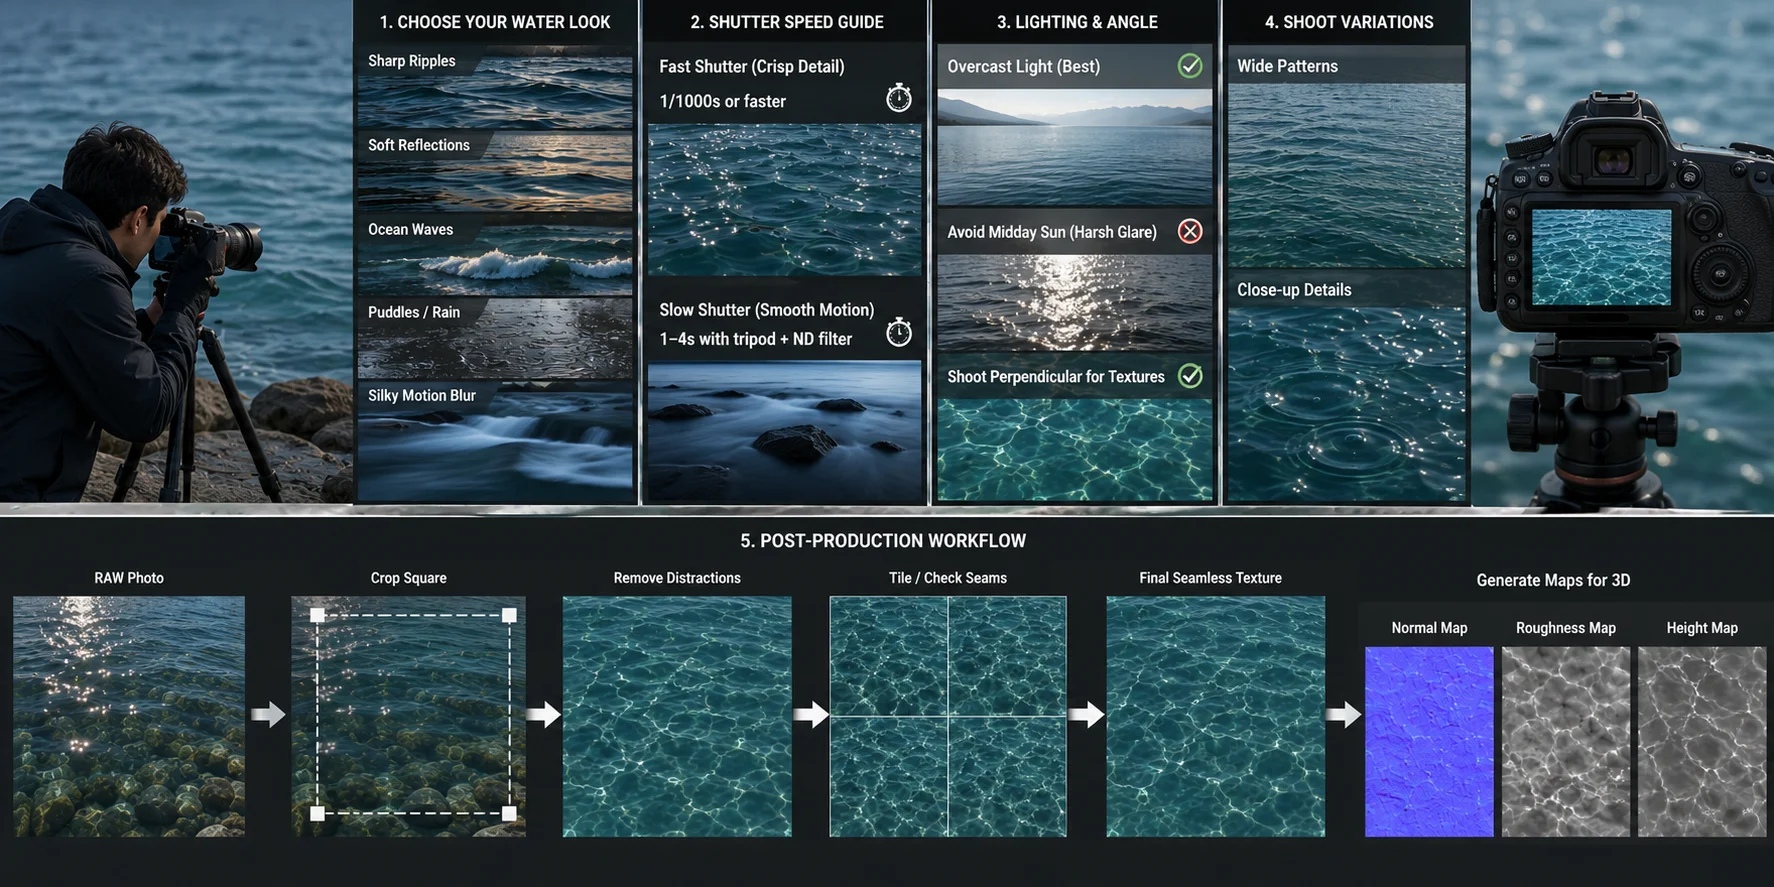The width and height of the screenshot is (1774, 887).
Task: Choose the Silky Motion Blur example
Action: [495, 441]
